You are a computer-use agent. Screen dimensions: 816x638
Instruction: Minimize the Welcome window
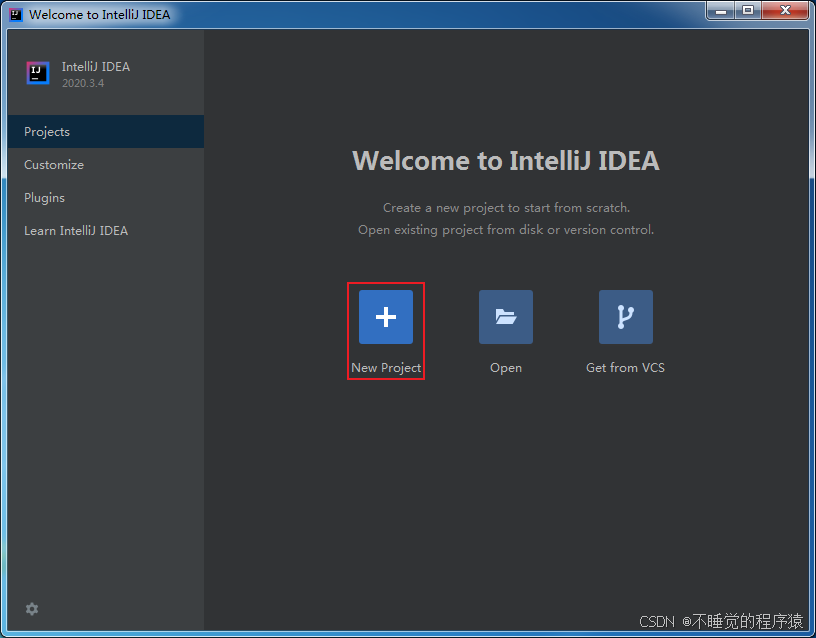coord(721,10)
